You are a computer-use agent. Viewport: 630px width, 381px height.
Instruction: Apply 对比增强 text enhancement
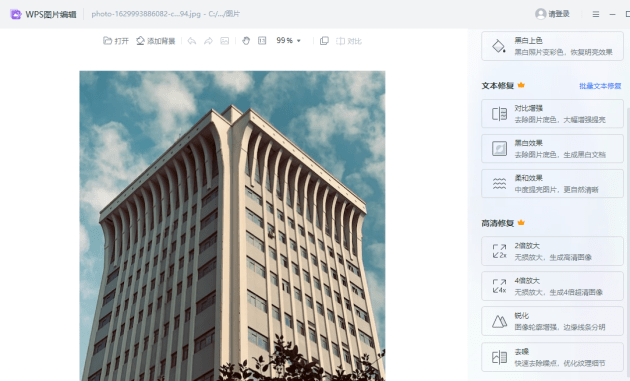tap(552, 114)
